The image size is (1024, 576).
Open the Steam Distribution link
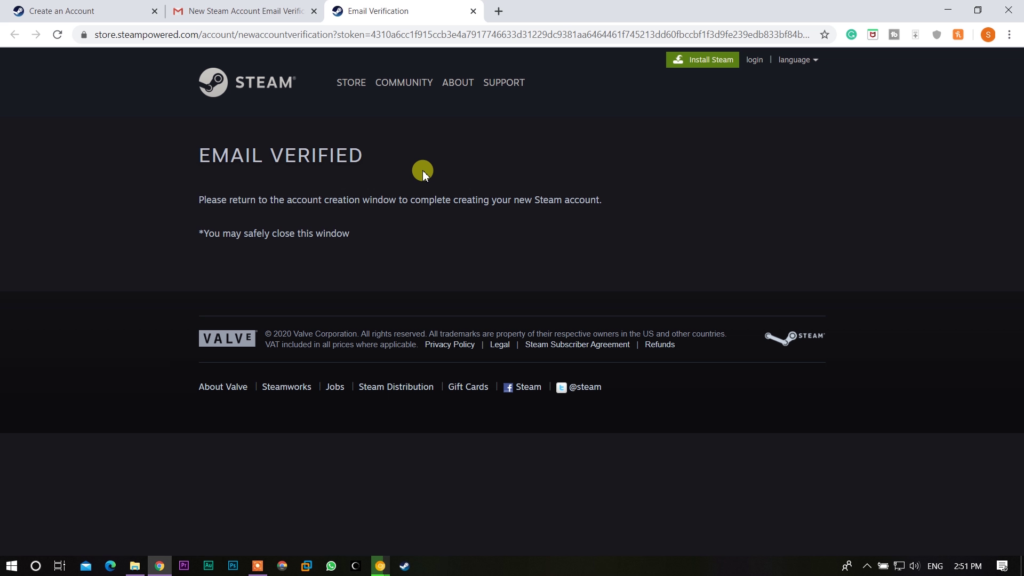coord(396,387)
